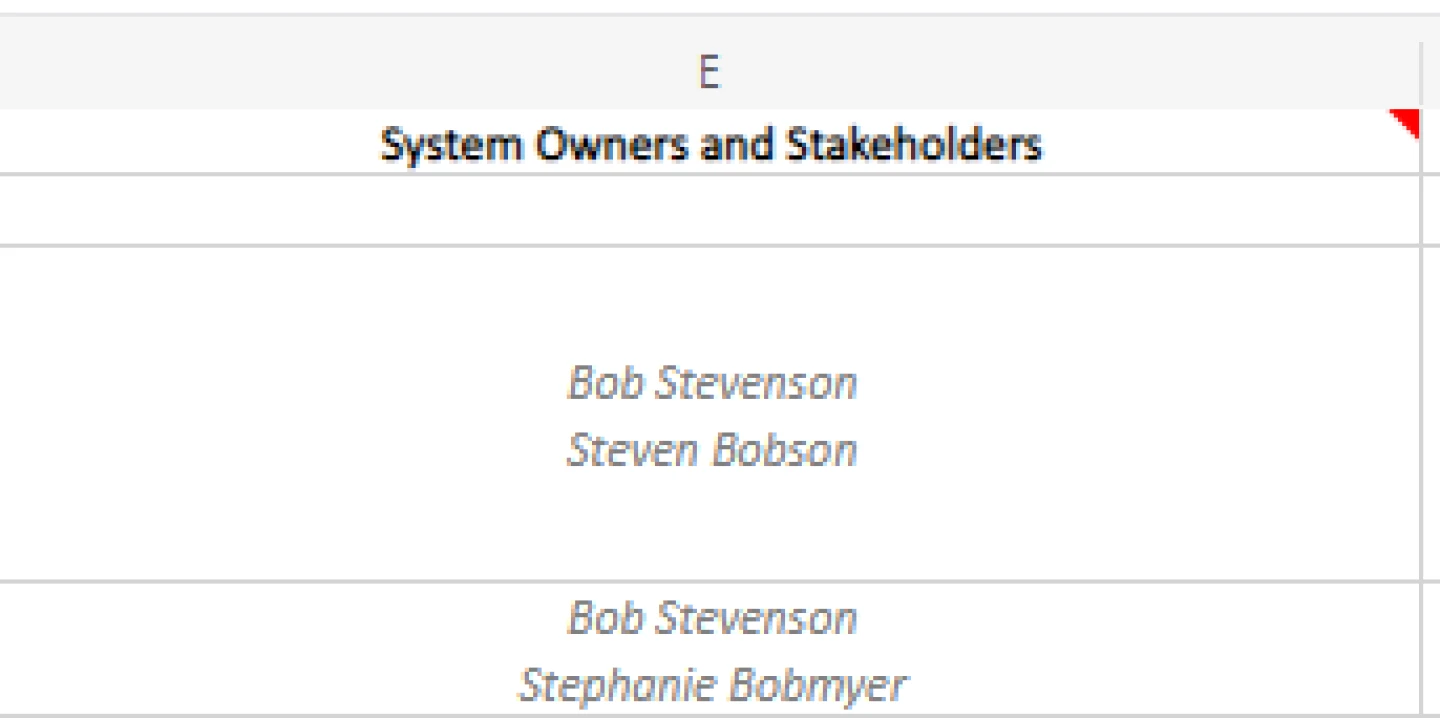Viewport: 1440px width, 718px height.
Task: Click the red comment indicator triangle
Action: [1408, 122]
